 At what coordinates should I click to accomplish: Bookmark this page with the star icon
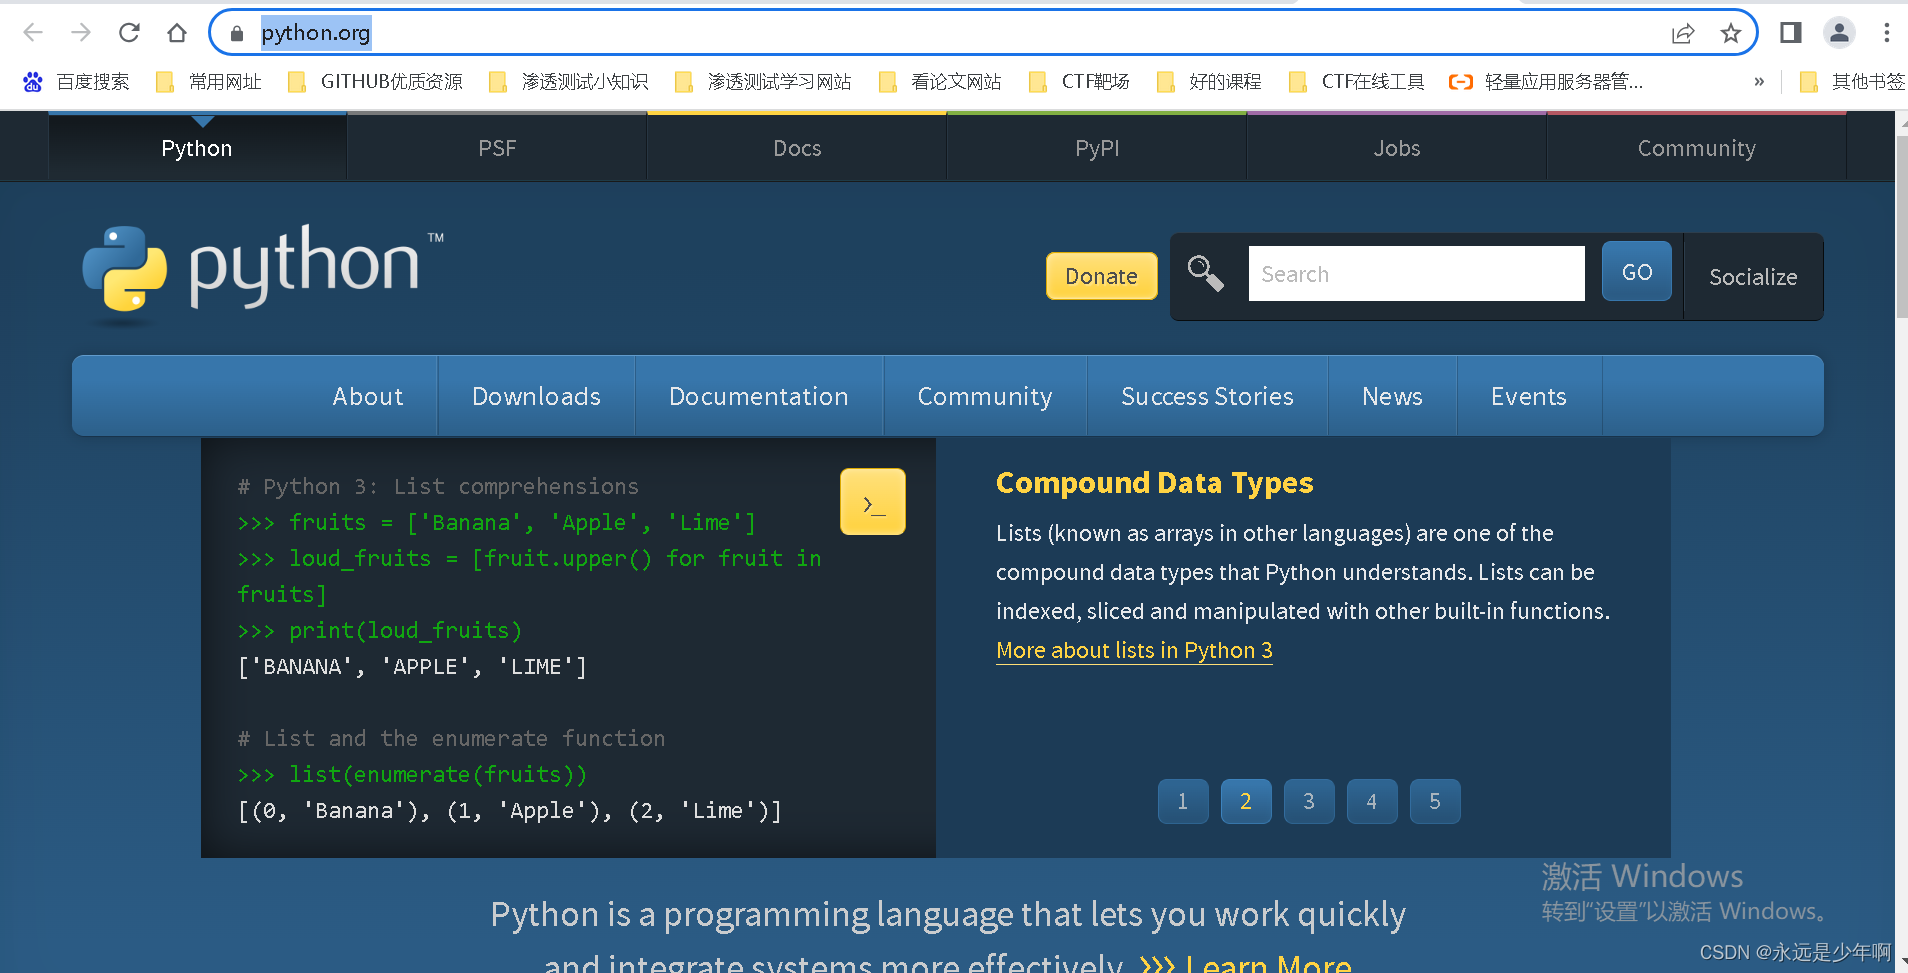tap(1731, 33)
